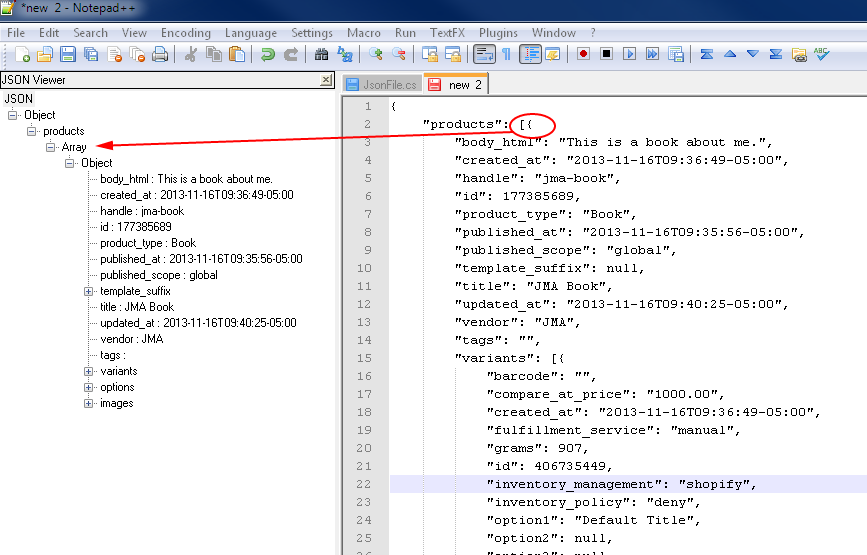Open the Plugins menu
Viewport: 867px width, 555px height.
[x=498, y=33]
